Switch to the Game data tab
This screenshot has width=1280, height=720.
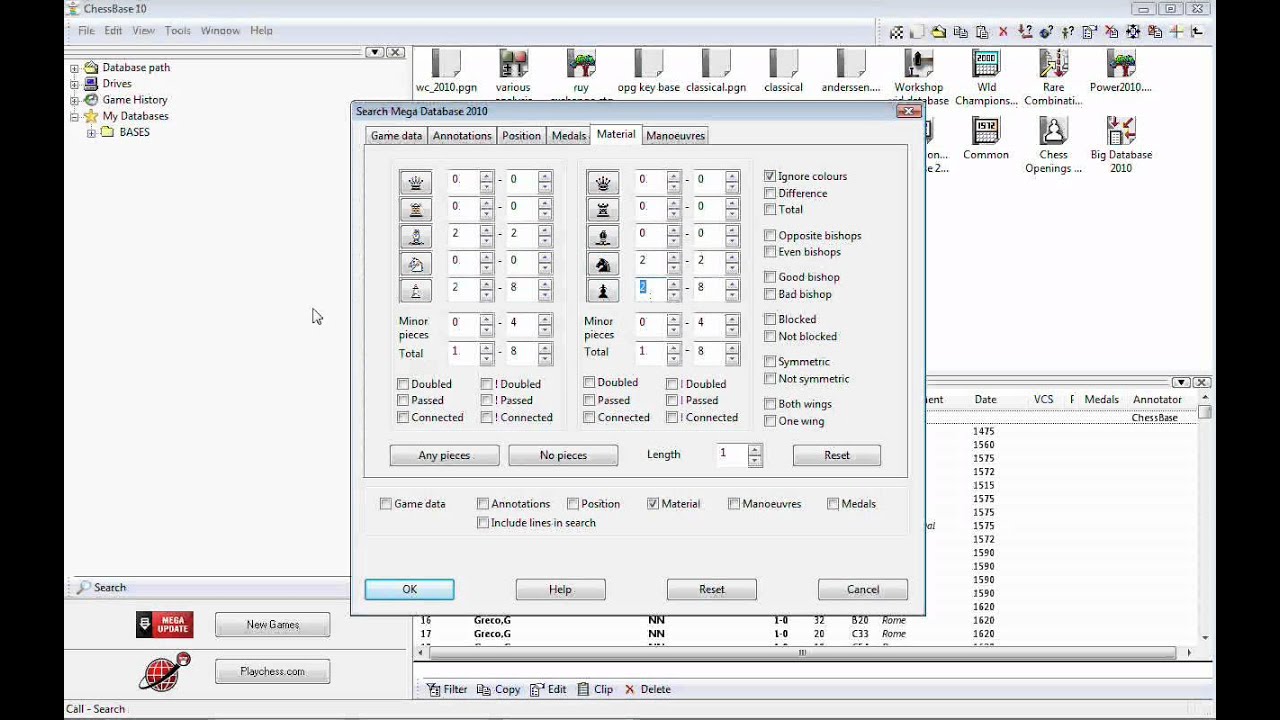coord(397,135)
